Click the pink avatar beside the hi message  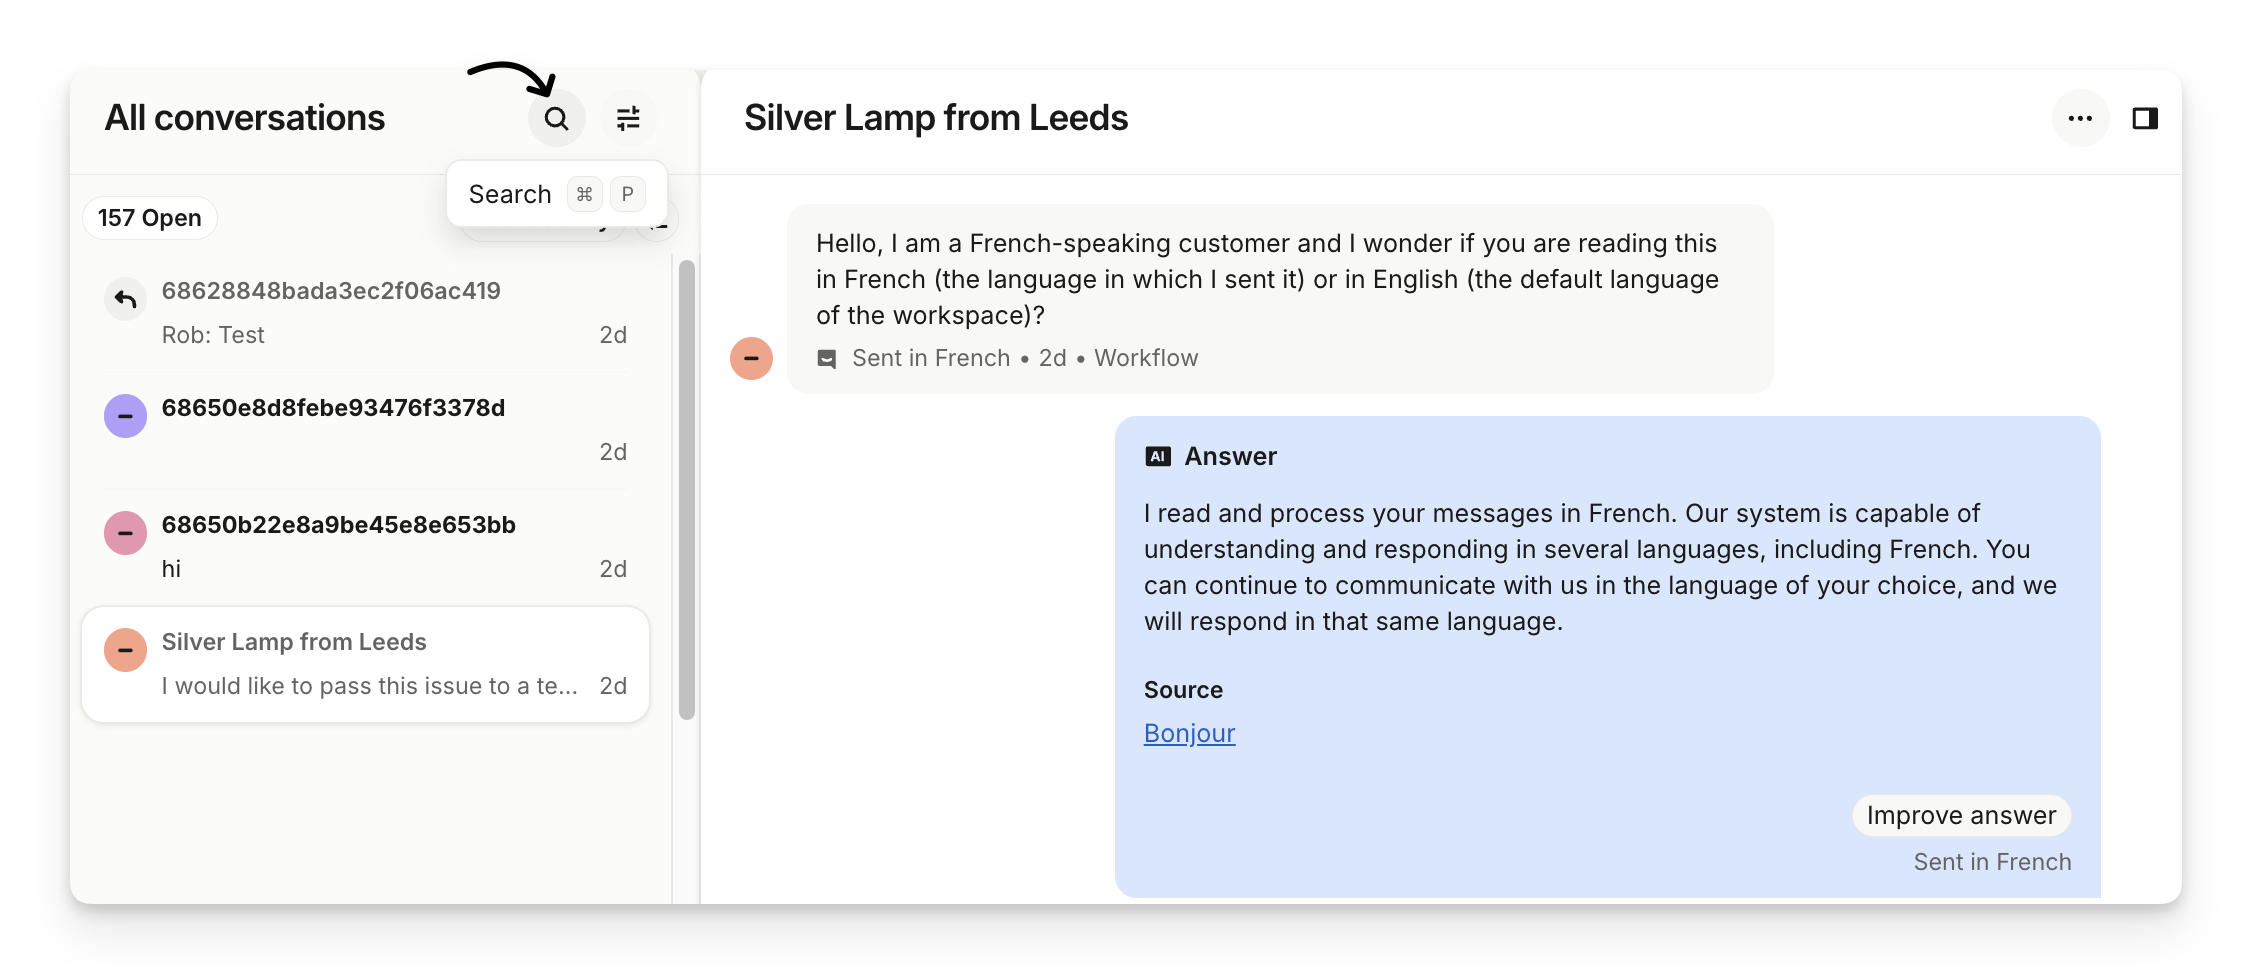[x=126, y=533]
